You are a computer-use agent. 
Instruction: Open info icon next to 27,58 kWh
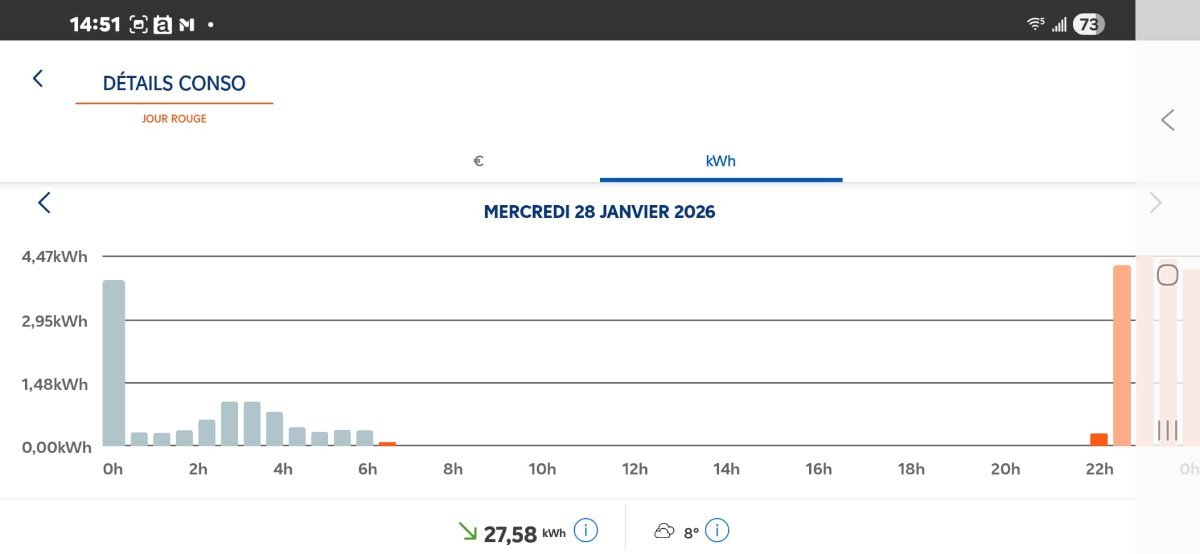586,531
